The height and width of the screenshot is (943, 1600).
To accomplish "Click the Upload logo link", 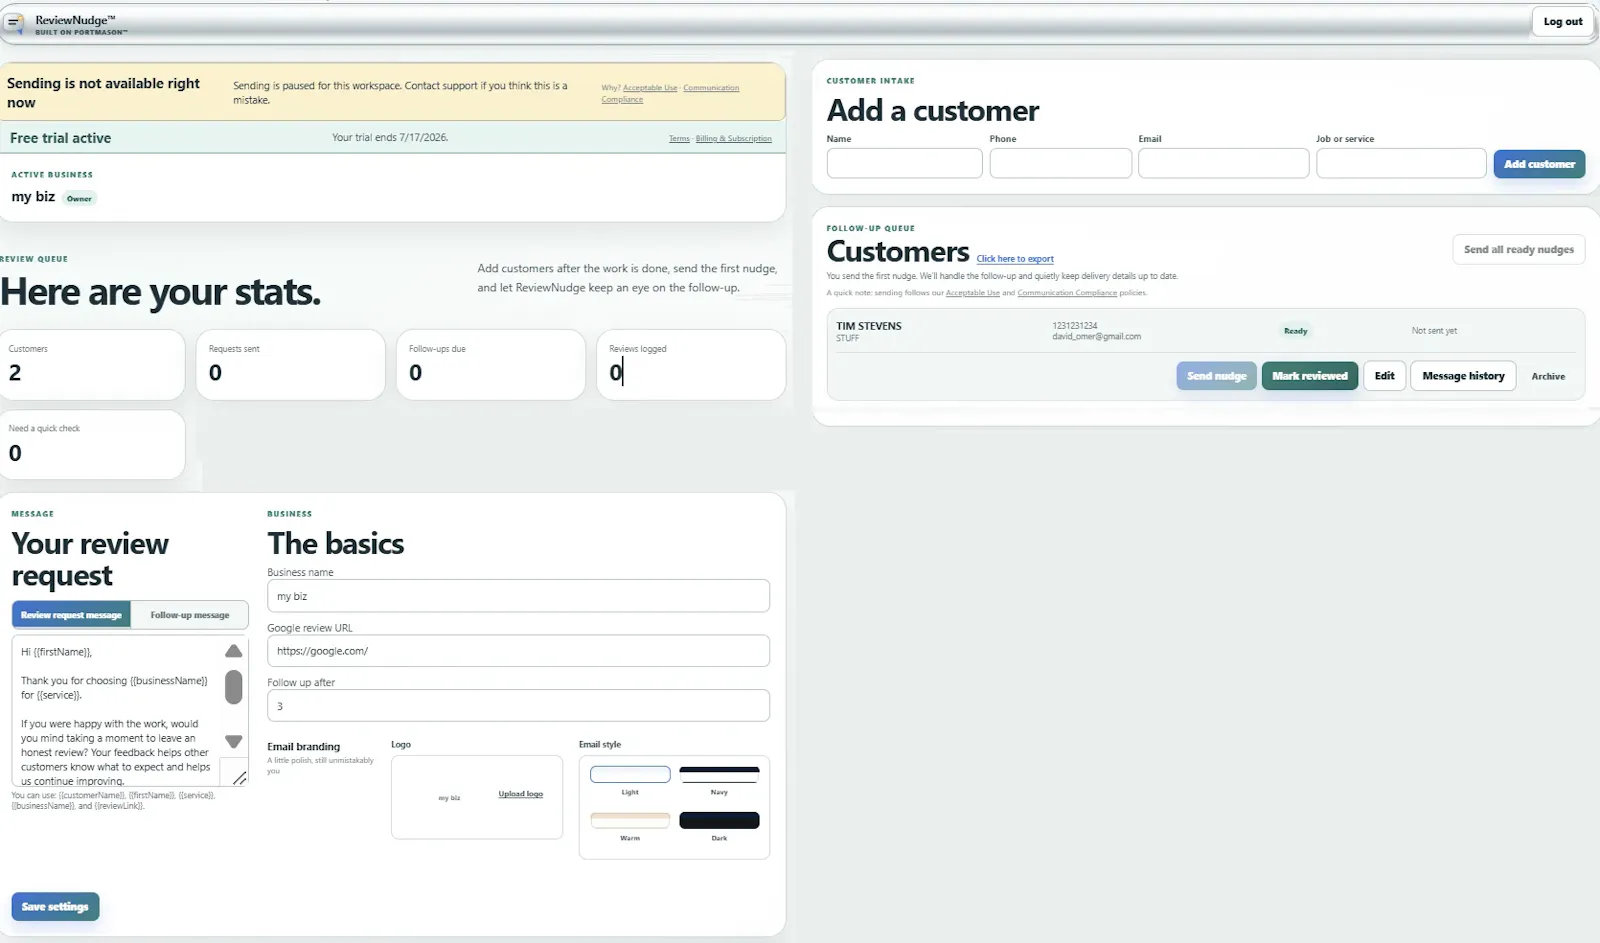I will (521, 794).
